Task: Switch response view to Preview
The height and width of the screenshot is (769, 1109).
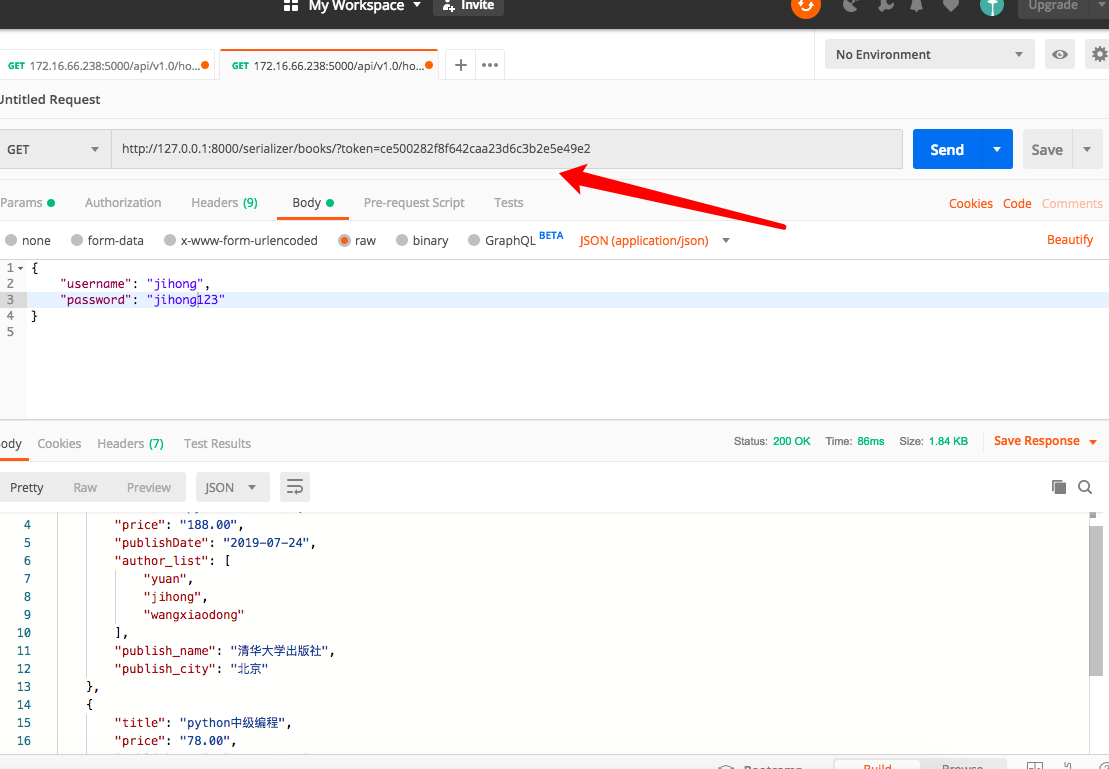Action: 149,487
